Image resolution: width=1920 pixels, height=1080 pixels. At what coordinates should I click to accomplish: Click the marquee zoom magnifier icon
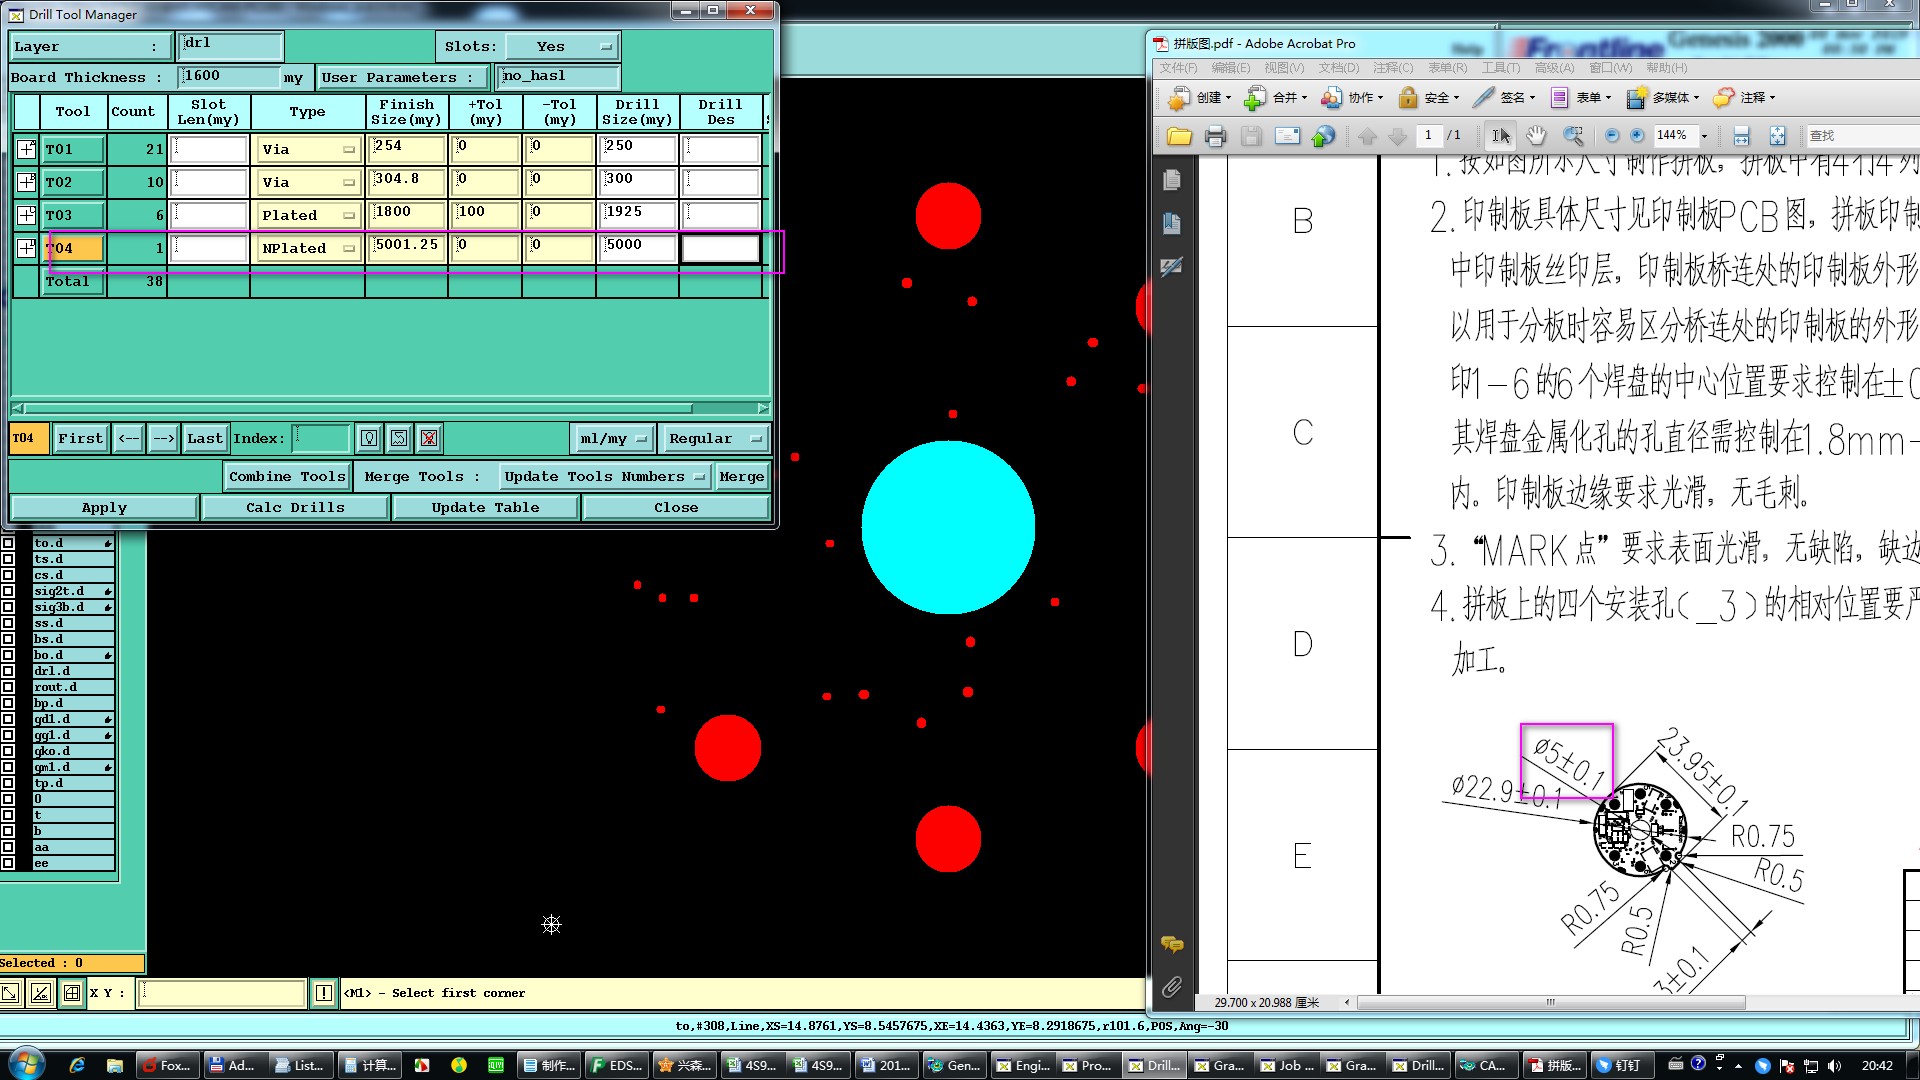pos(1573,135)
